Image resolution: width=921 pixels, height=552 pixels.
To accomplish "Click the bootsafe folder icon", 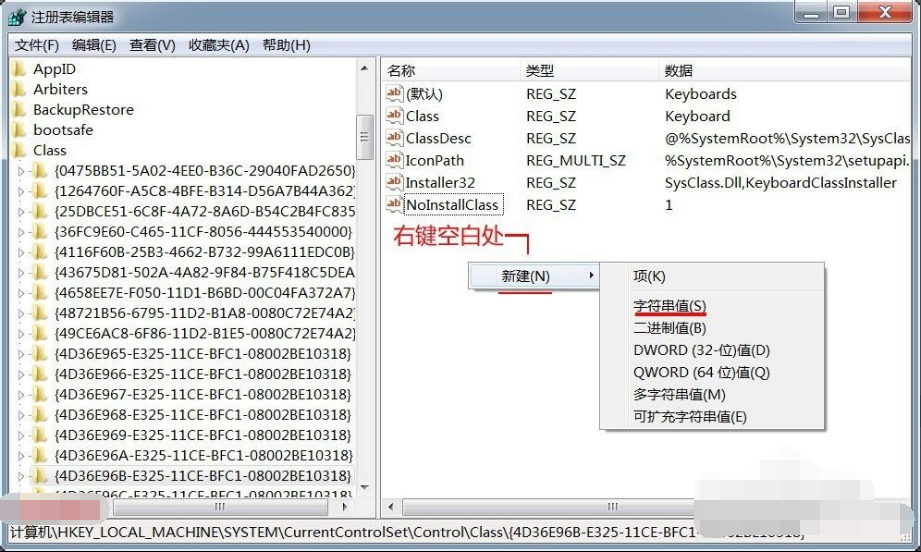I will click(19, 130).
